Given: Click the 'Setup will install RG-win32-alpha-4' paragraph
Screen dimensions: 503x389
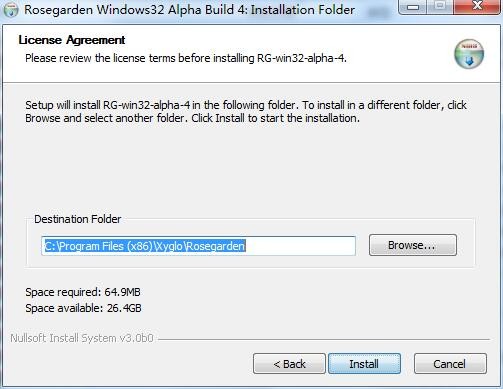Looking at the screenshot, I should [x=246, y=111].
